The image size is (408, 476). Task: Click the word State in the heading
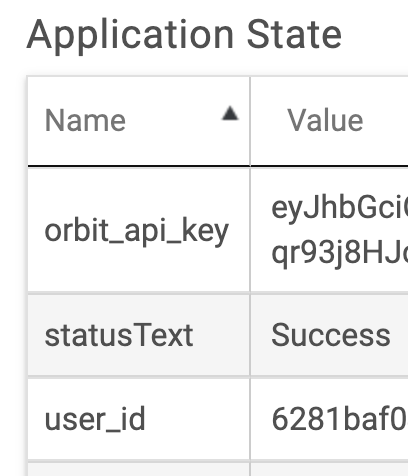pyautogui.click(x=294, y=35)
